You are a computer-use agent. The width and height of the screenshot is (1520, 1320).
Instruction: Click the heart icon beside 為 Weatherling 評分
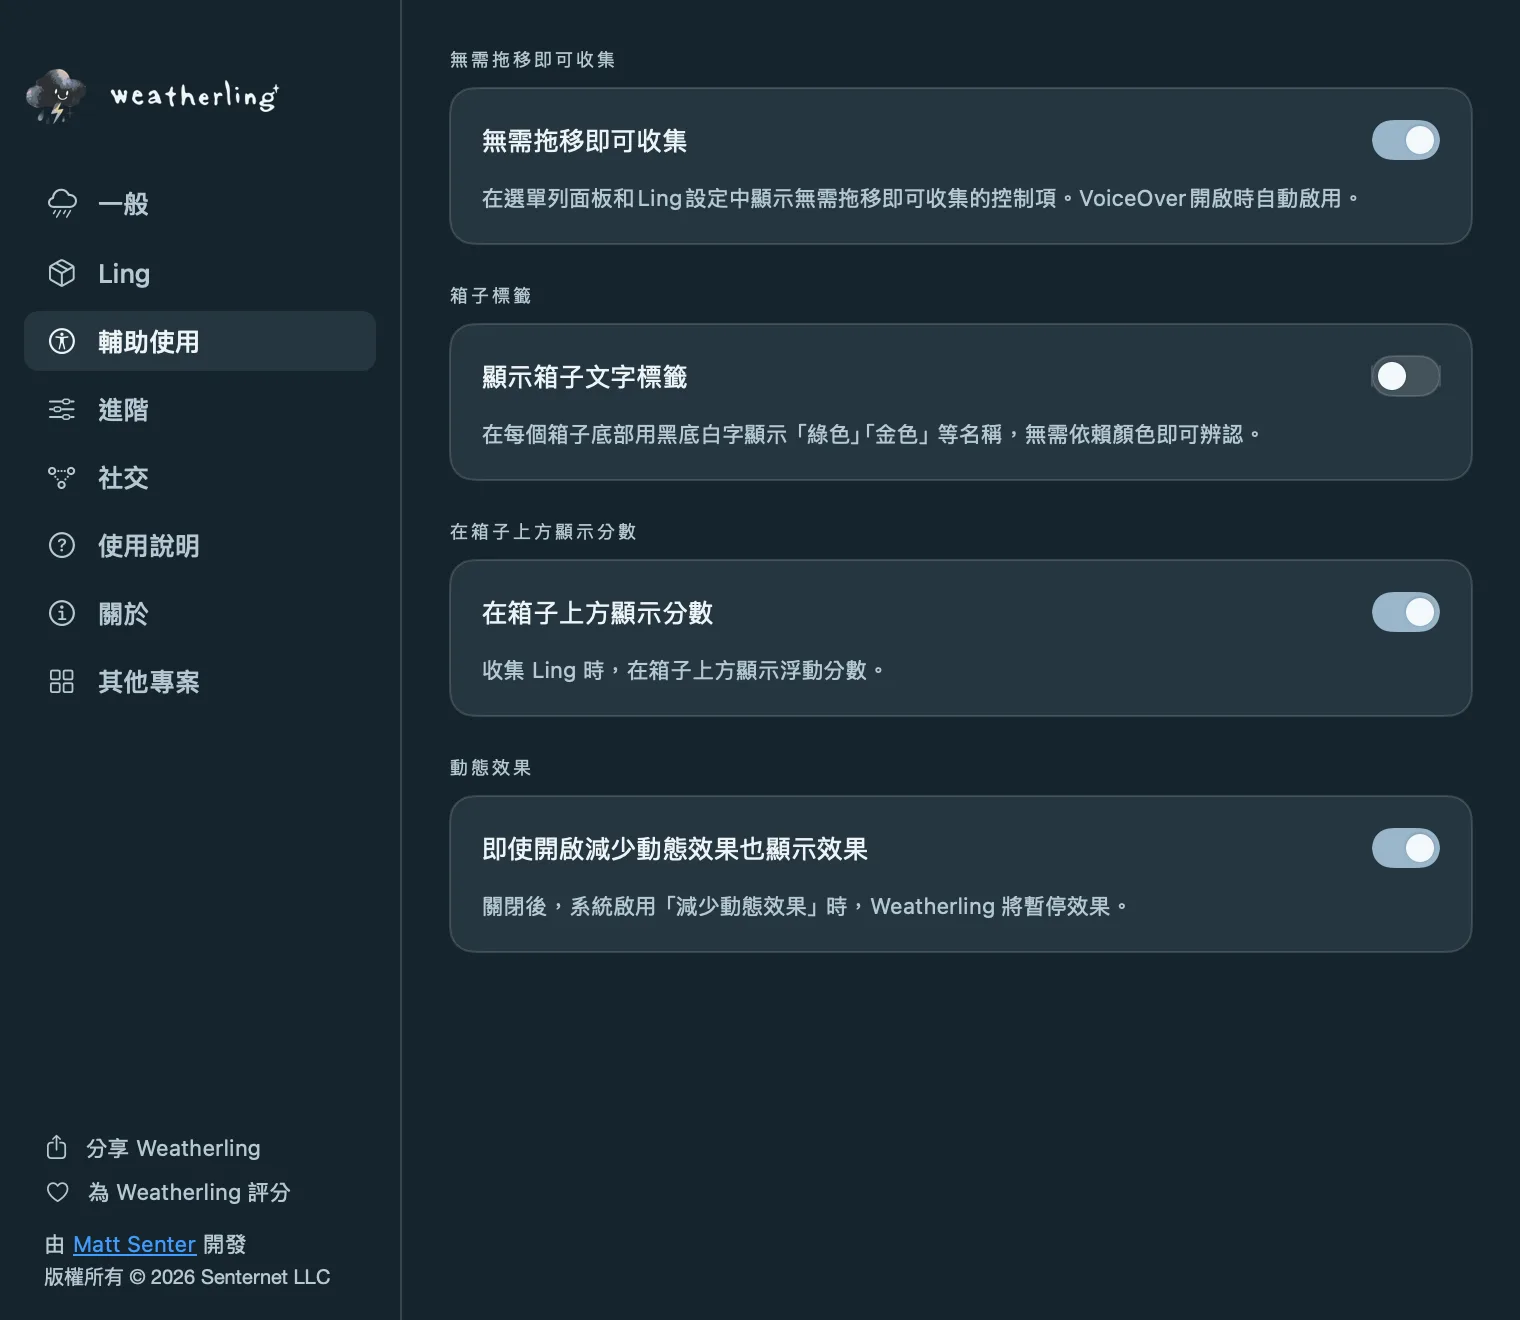pyautogui.click(x=58, y=1192)
